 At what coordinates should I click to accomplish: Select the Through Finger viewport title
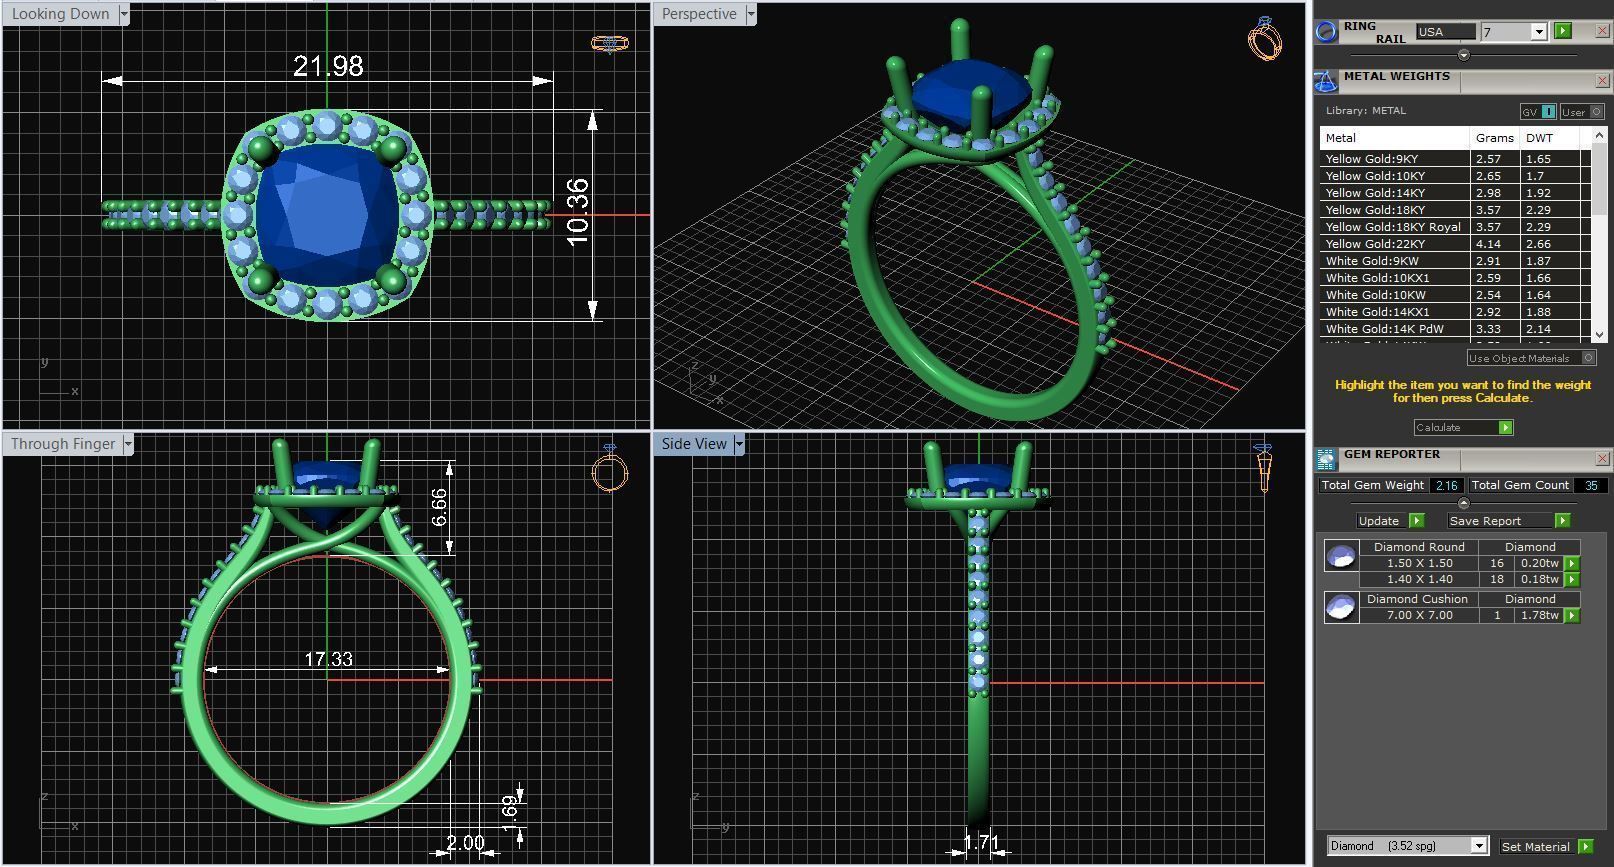tap(63, 444)
